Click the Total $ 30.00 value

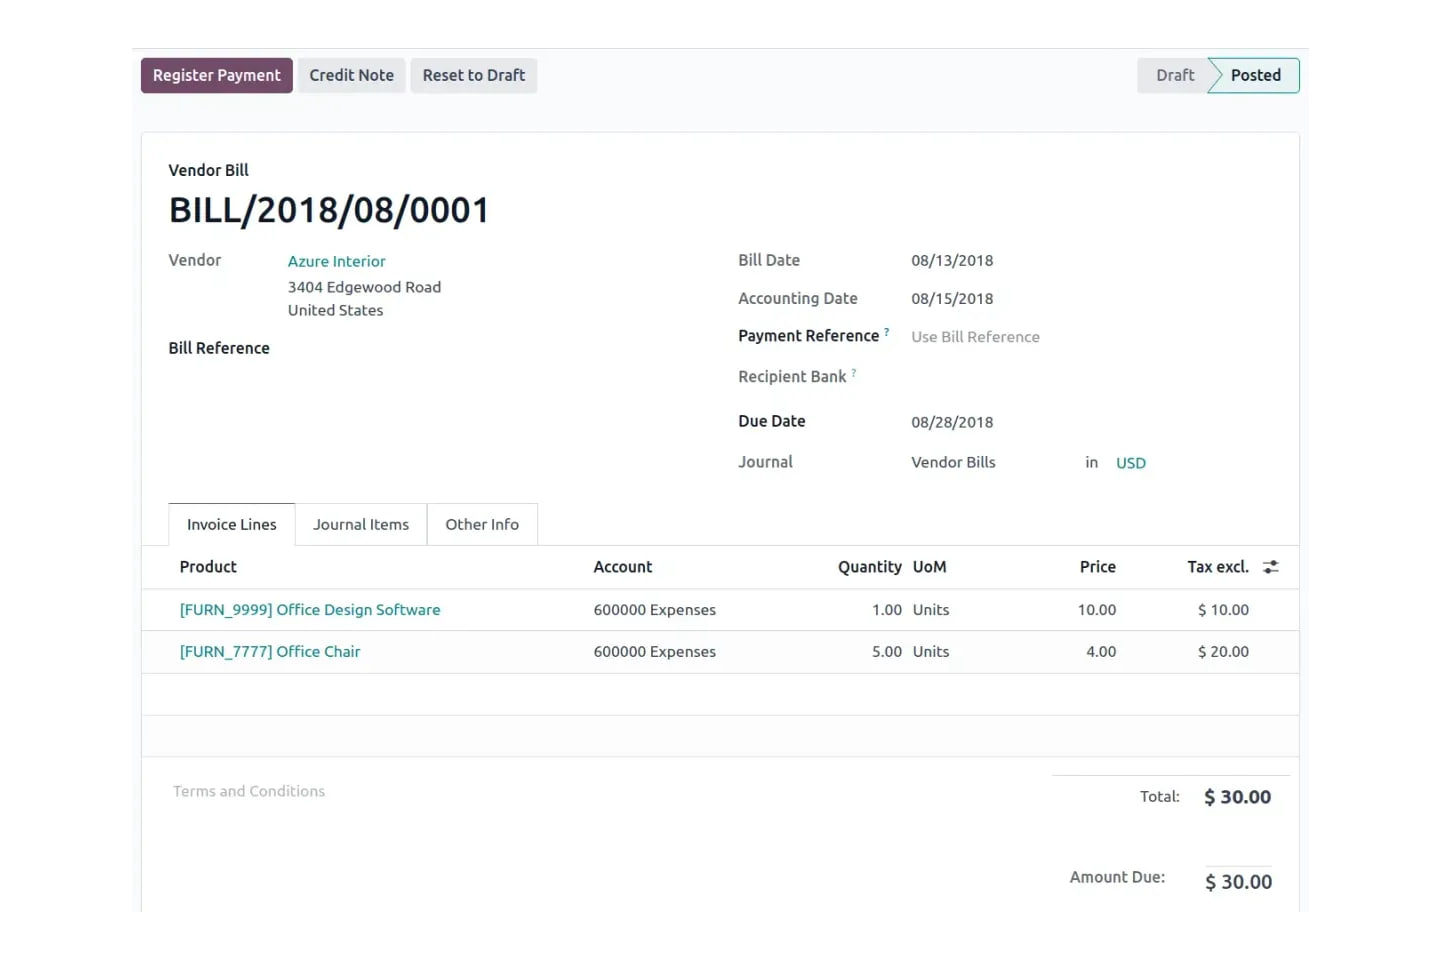1237,797
